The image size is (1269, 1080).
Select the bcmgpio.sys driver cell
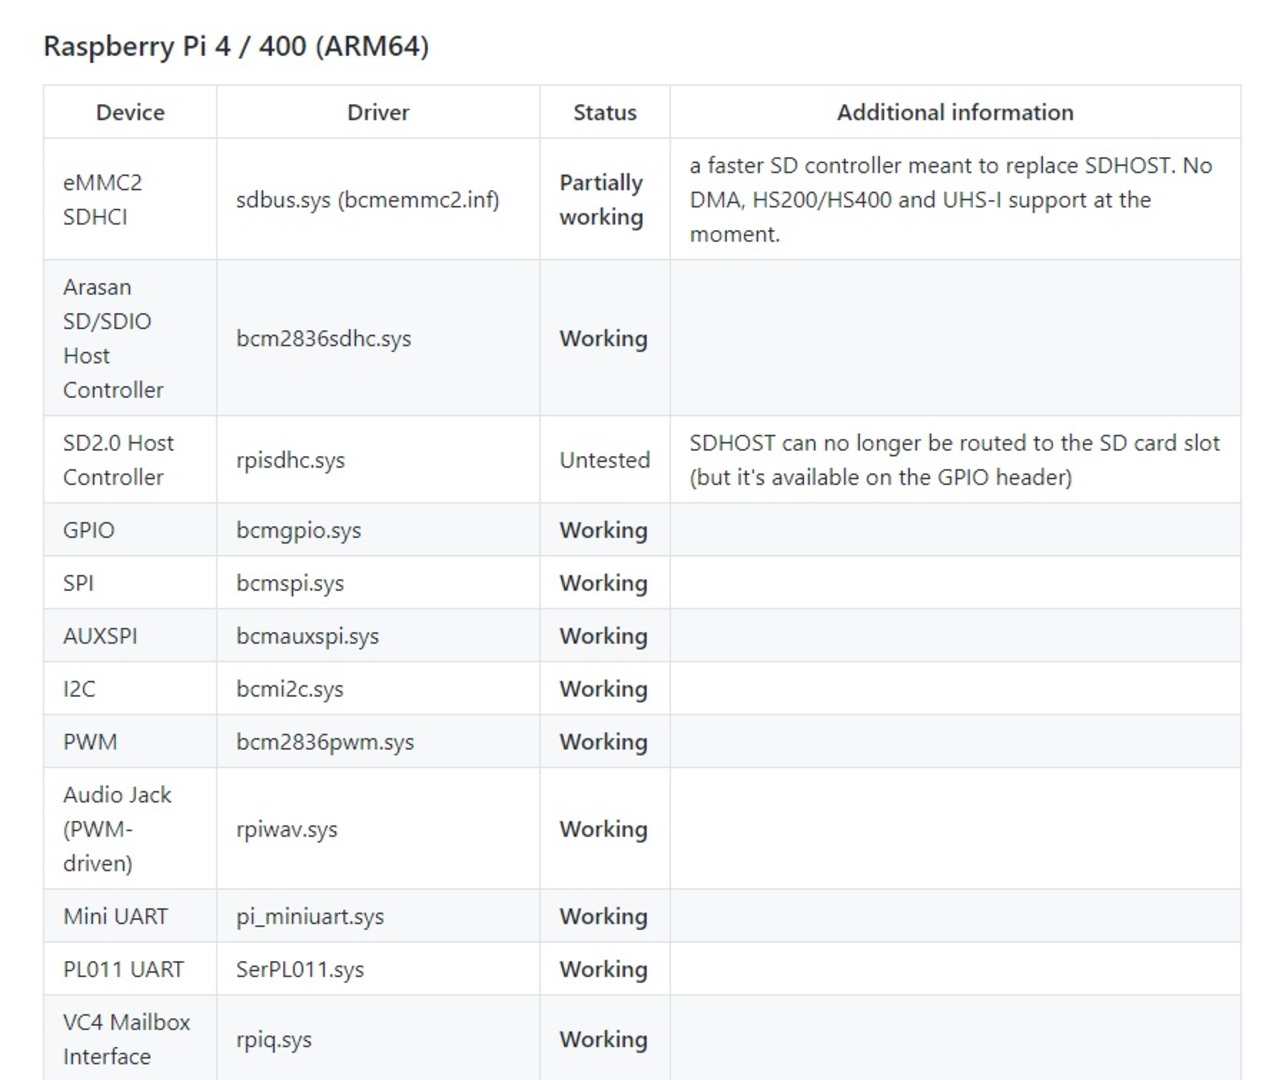click(x=298, y=531)
